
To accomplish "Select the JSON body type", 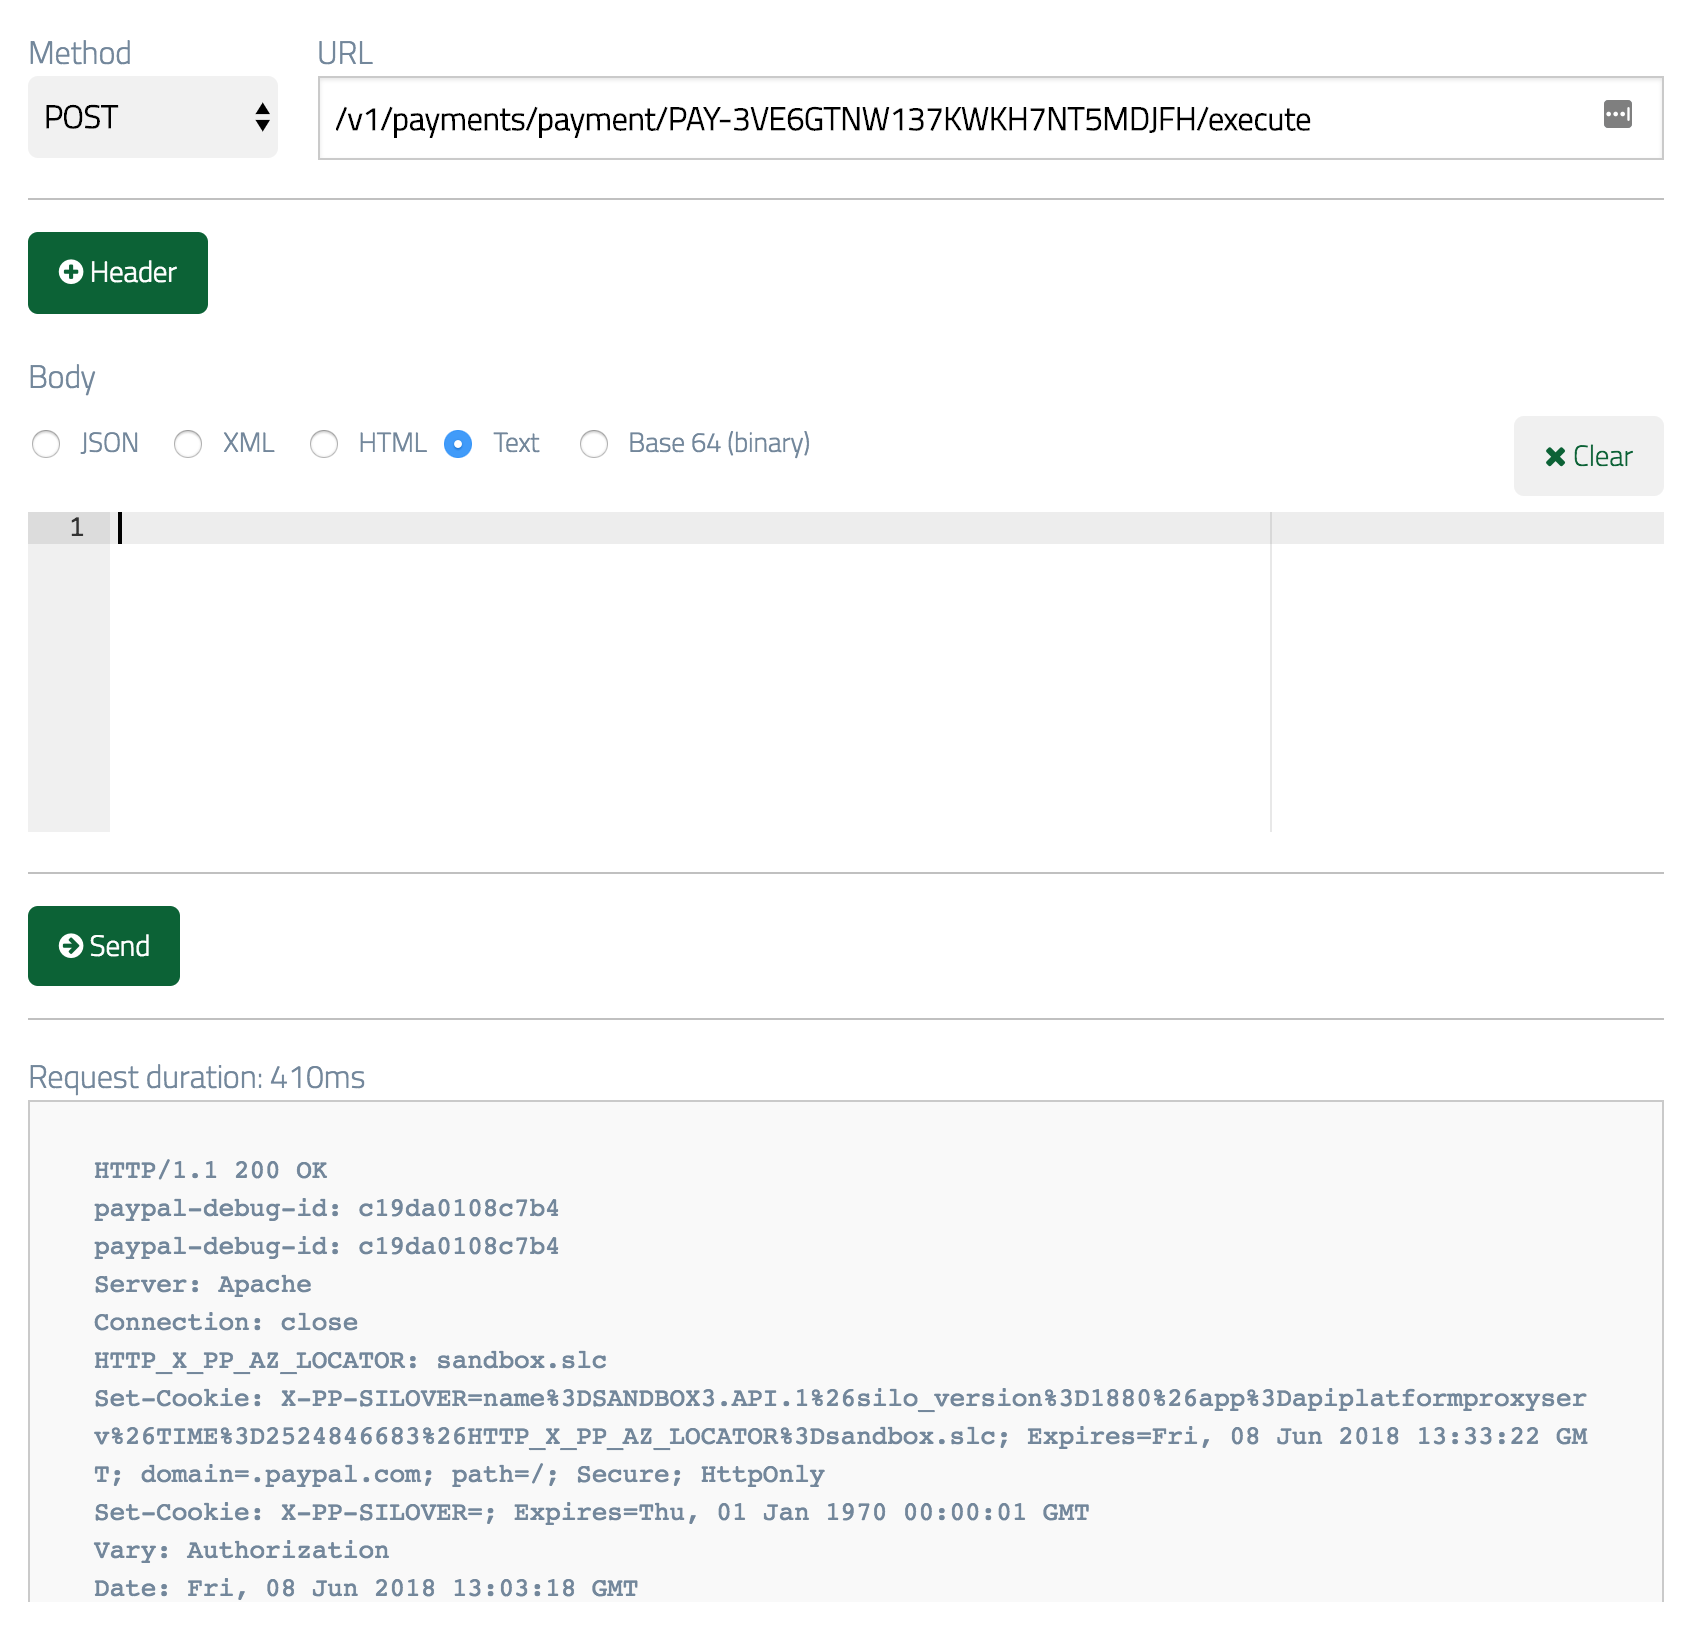I will click(x=46, y=444).
